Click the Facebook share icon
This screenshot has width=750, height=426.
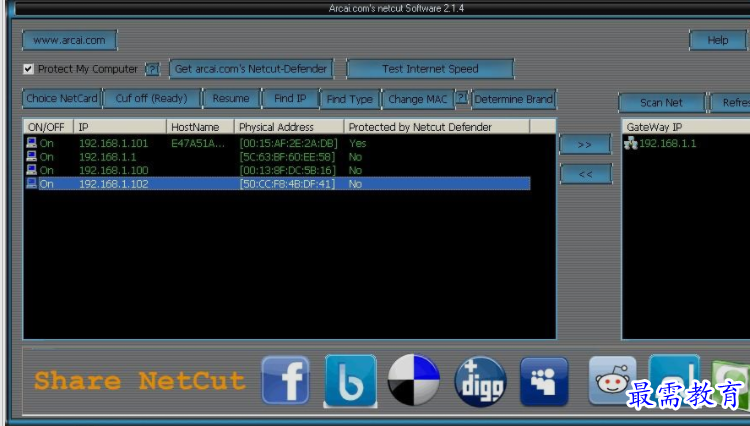pyautogui.click(x=286, y=380)
